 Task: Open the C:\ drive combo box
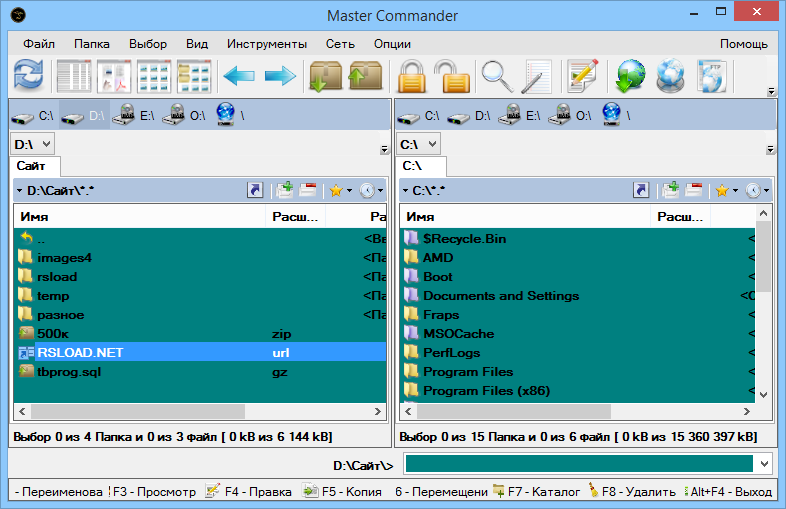click(419, 144)
